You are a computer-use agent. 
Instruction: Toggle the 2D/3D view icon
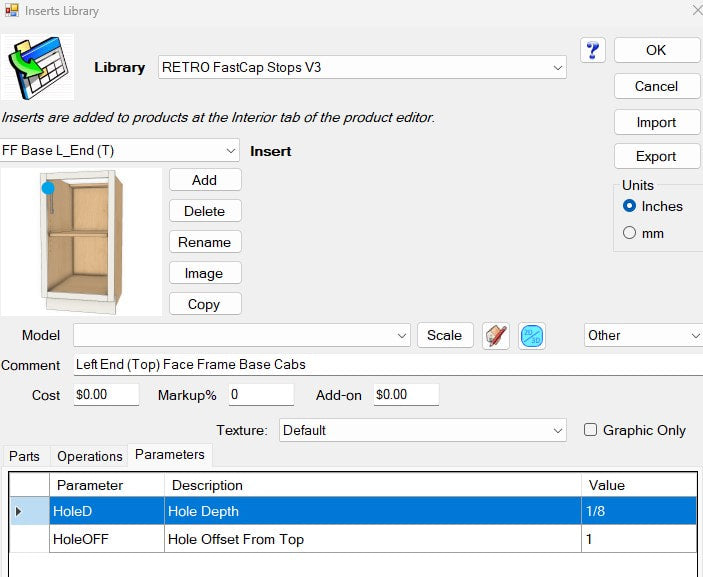pos(532,336)
